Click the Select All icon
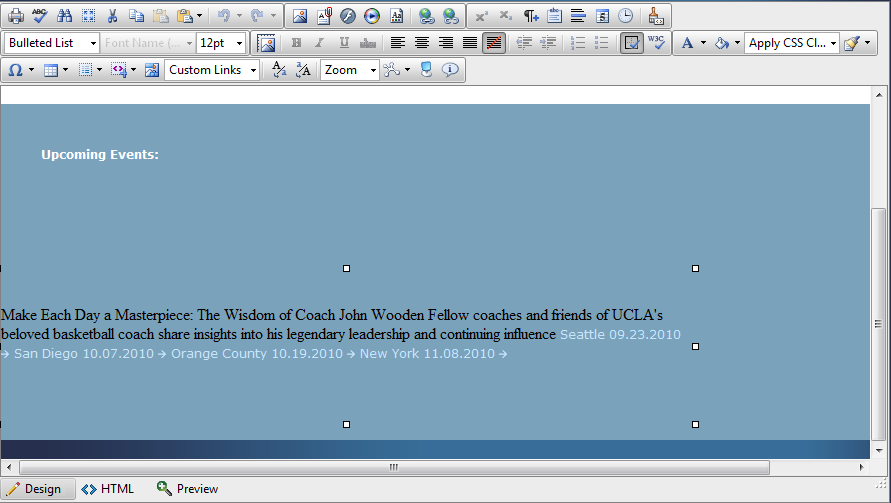Image resolution: width=891 pixels, height=503 pixels. point(88,16)
